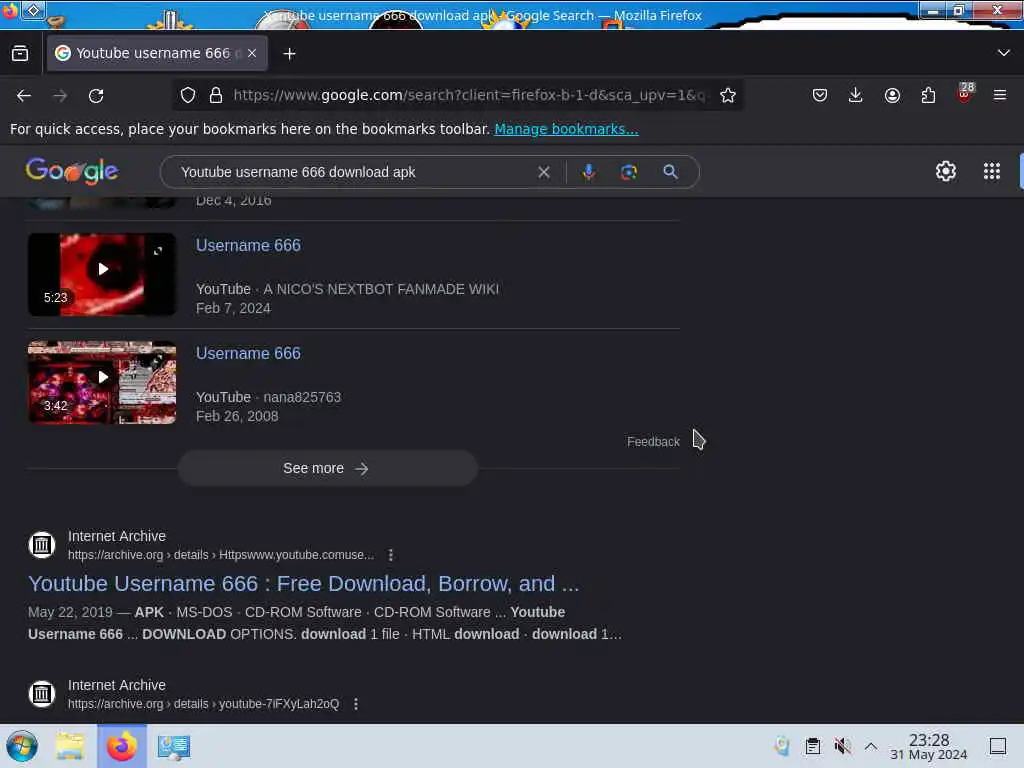Click the Feedback link
1024x768 pixels.
(x=653, y=442)
